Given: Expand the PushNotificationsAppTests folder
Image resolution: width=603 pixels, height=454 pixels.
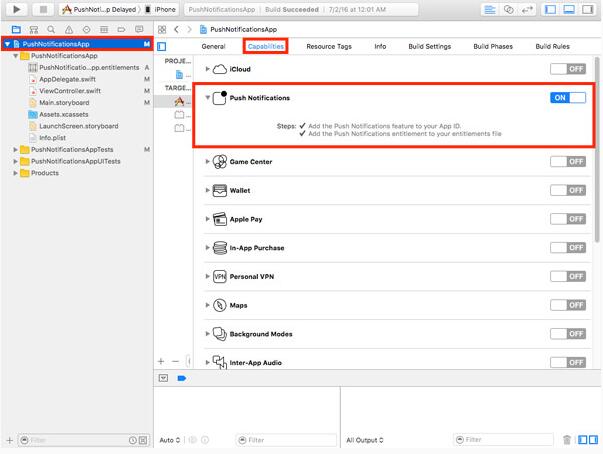Looking at the screenshot, I should (17, 150).
